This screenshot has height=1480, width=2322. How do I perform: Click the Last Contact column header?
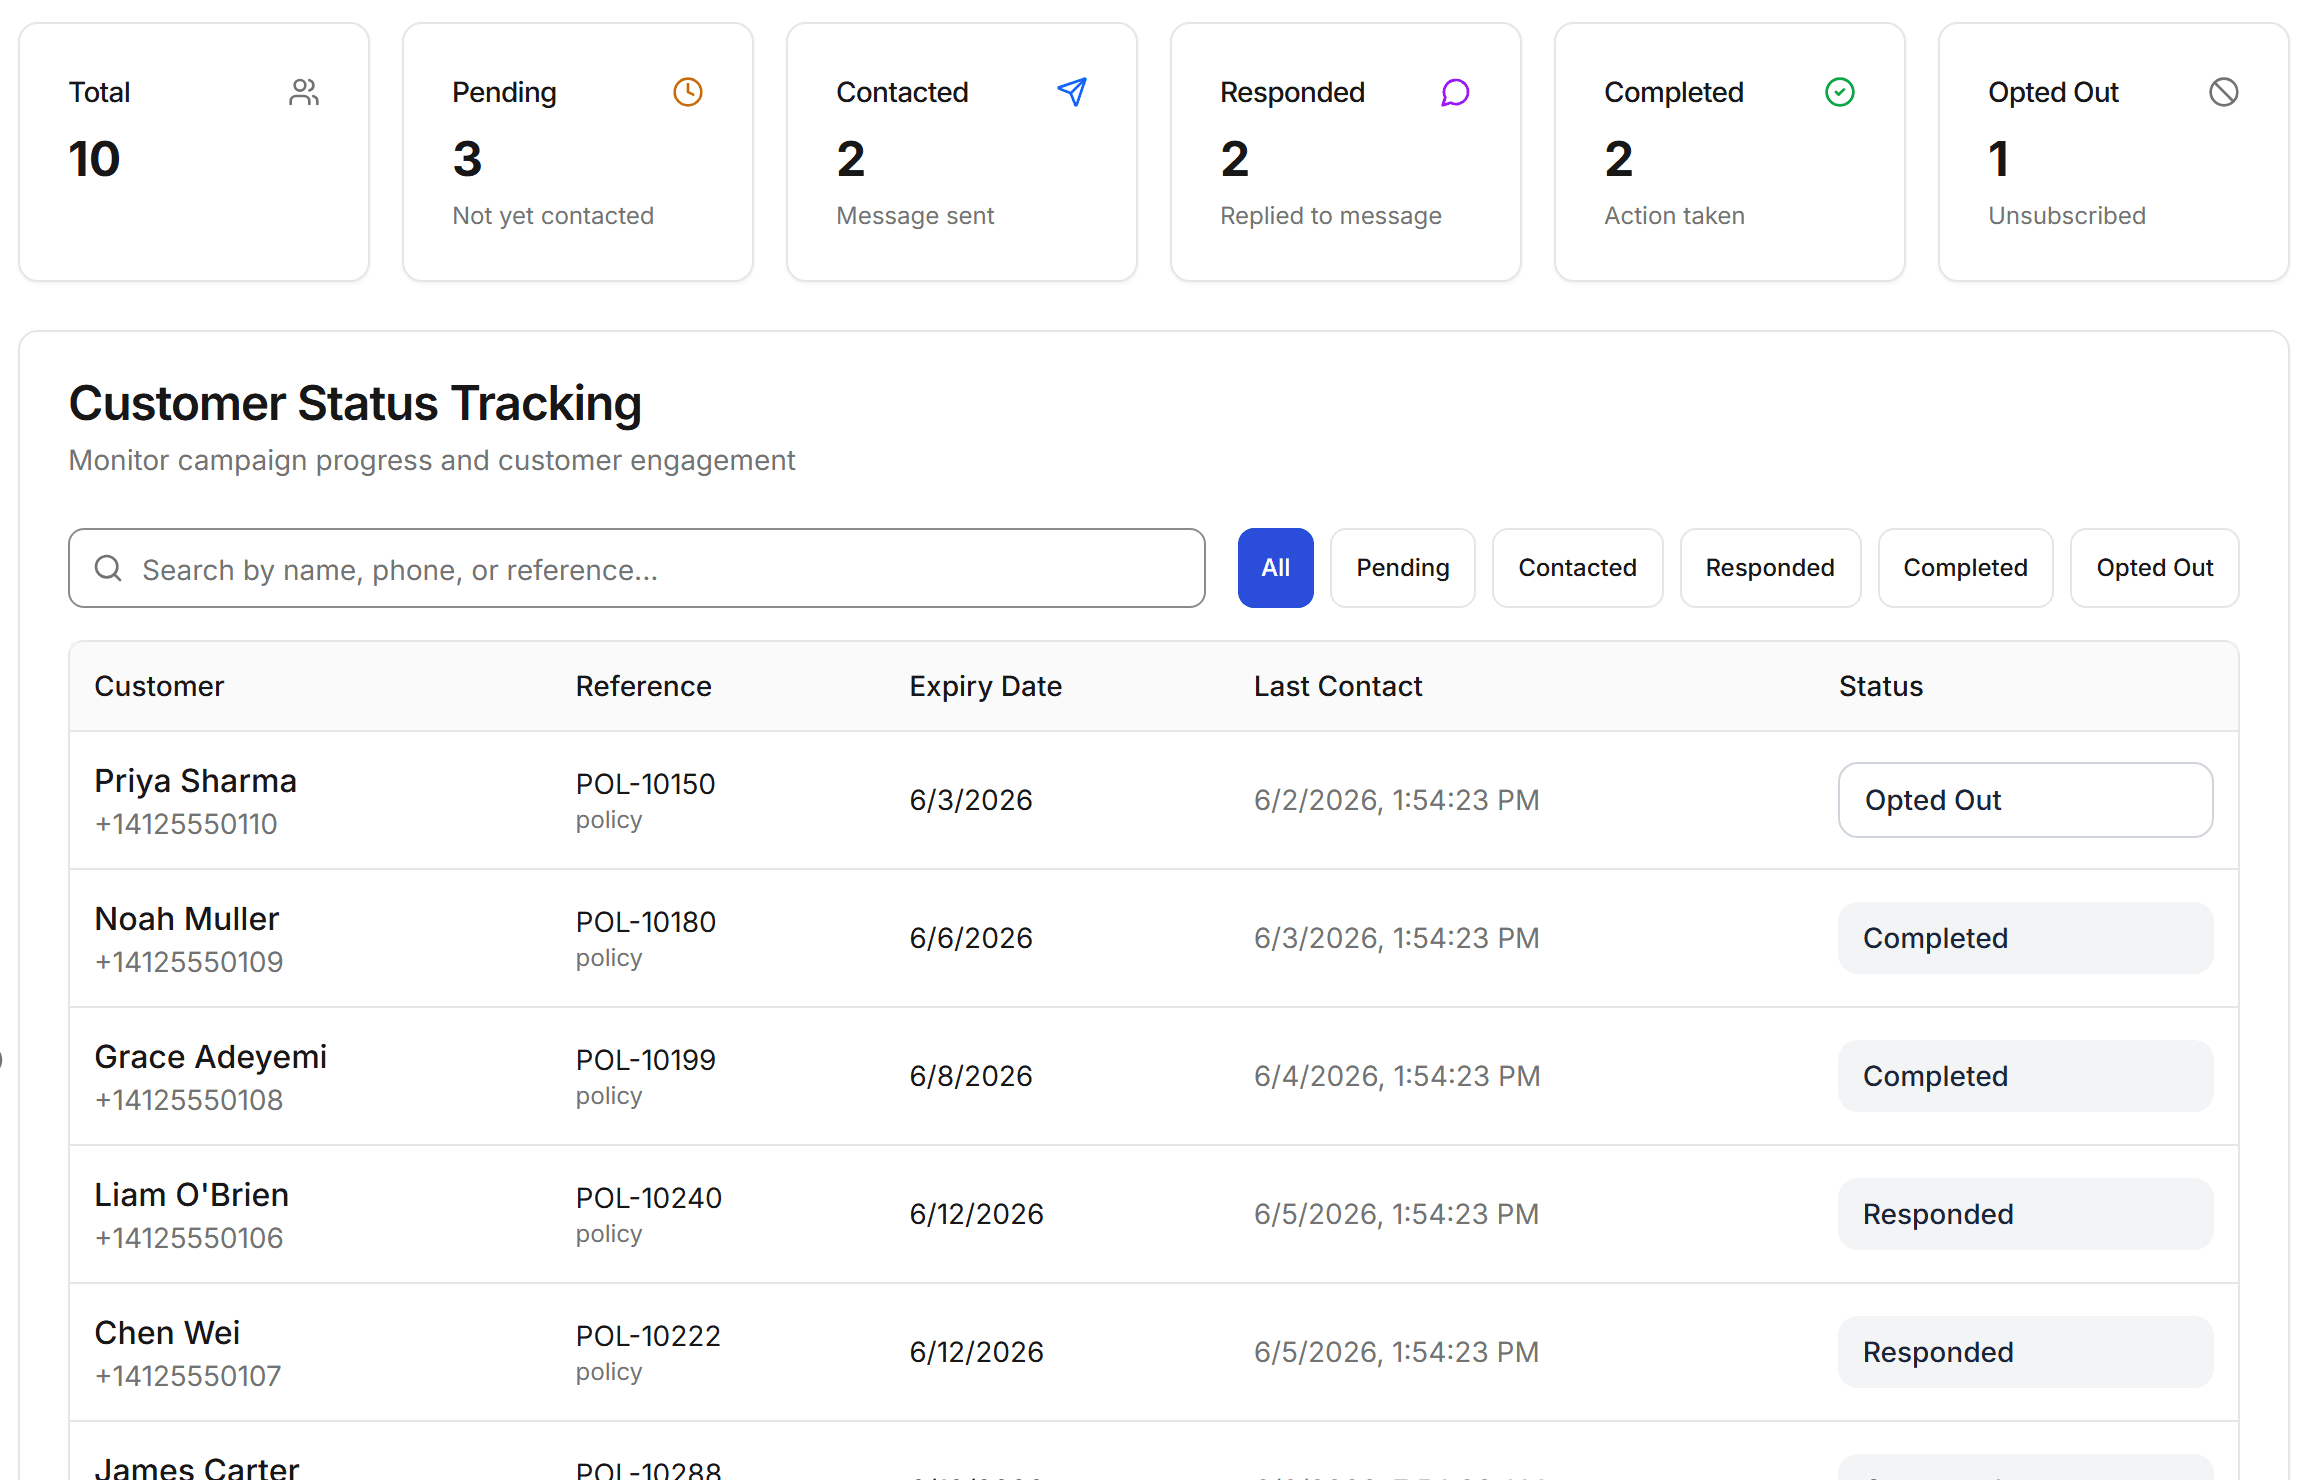pyautogui.click(x=1338, y=686)
